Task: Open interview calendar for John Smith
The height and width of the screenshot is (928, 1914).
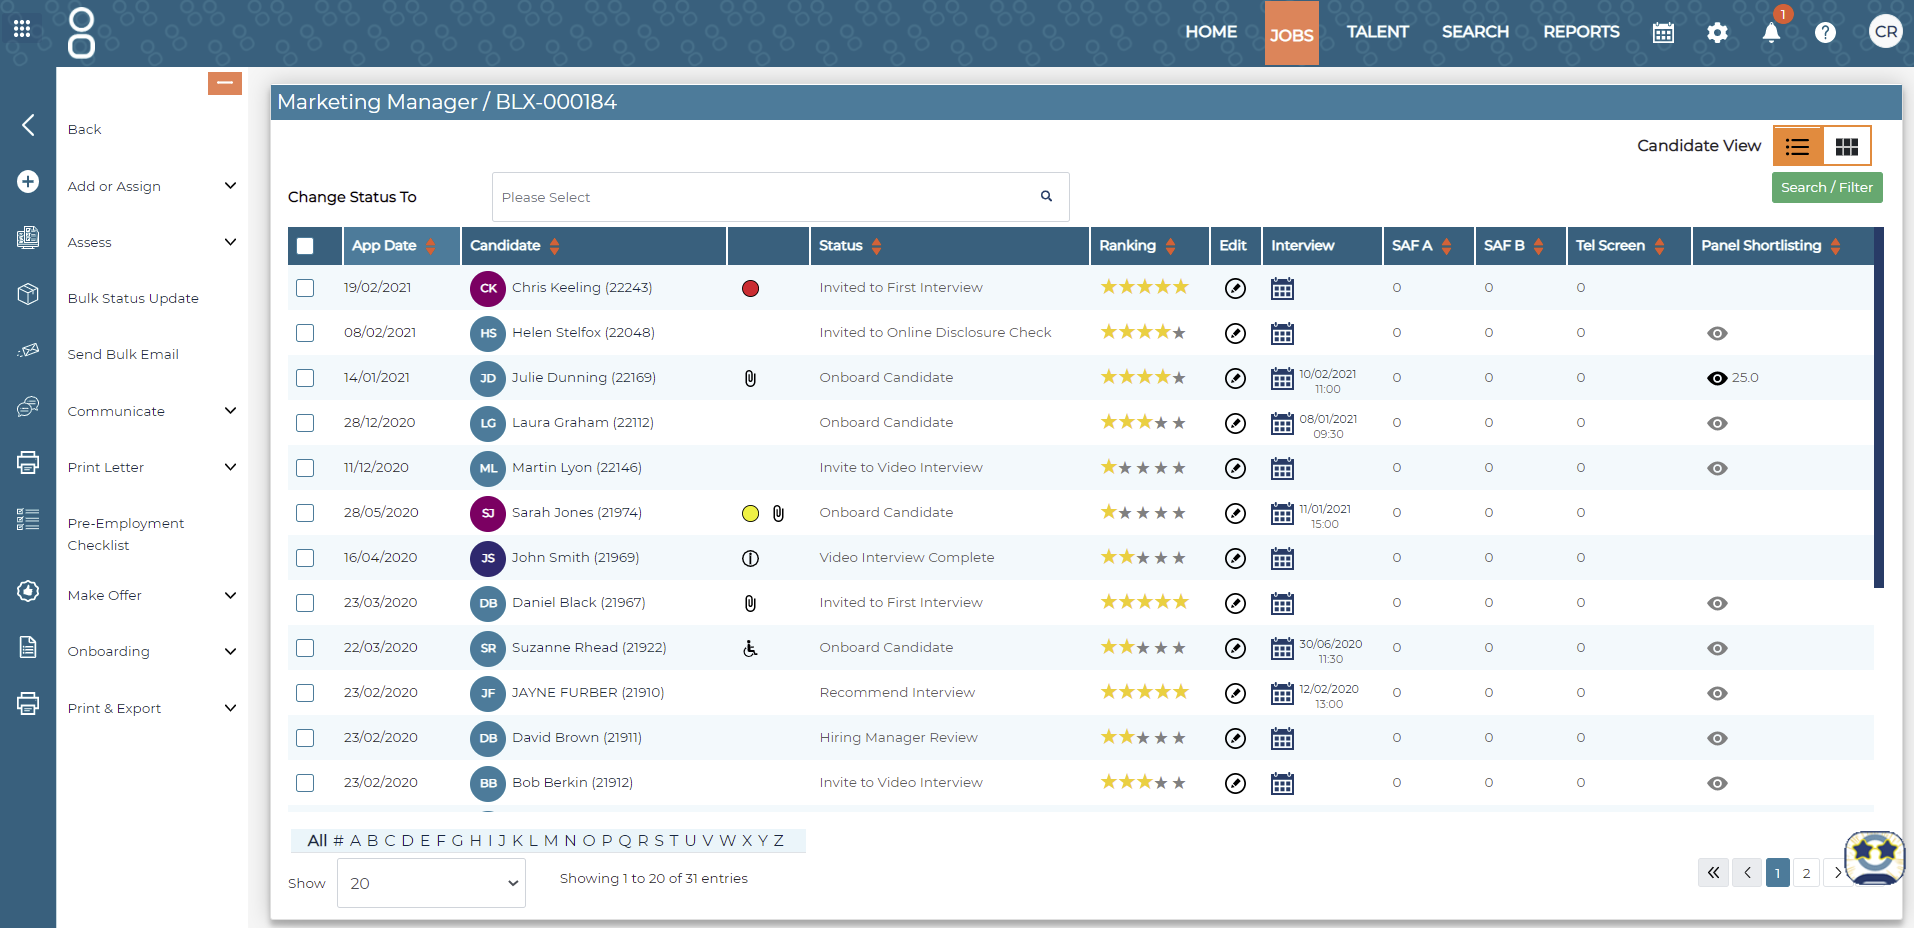Action: [1282, 558]
